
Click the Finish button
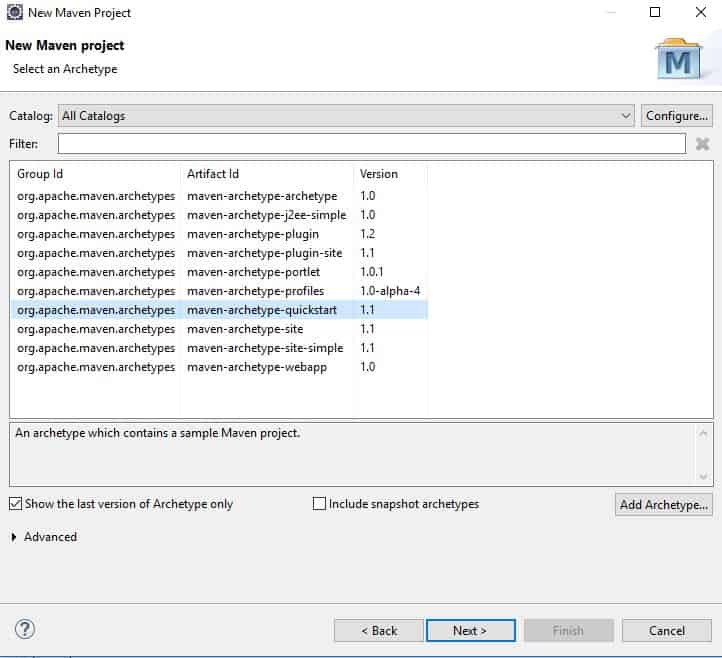pyautogui.click(x=569, y=630)
